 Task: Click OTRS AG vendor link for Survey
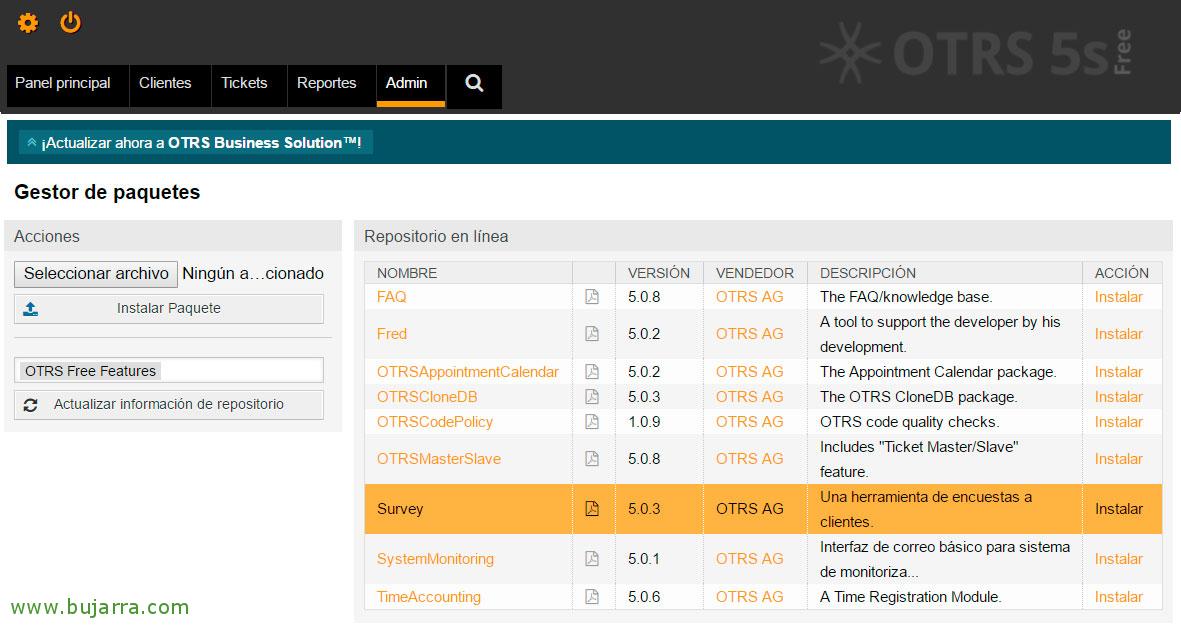[x=749, y=509]
